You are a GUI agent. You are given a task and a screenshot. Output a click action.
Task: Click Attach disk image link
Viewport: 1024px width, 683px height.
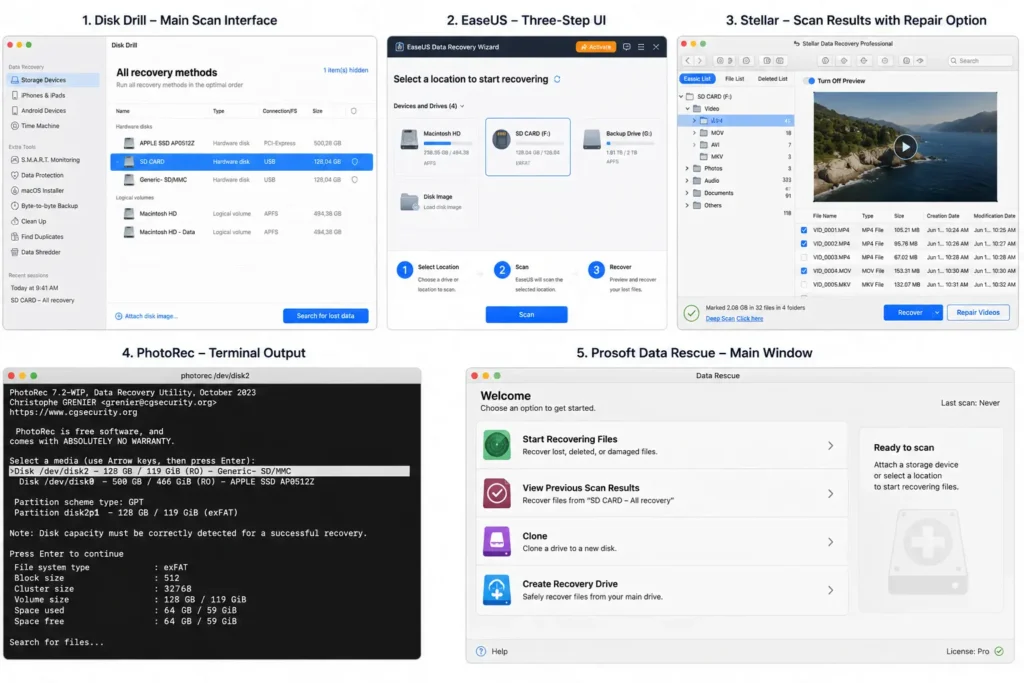point(146,316)
